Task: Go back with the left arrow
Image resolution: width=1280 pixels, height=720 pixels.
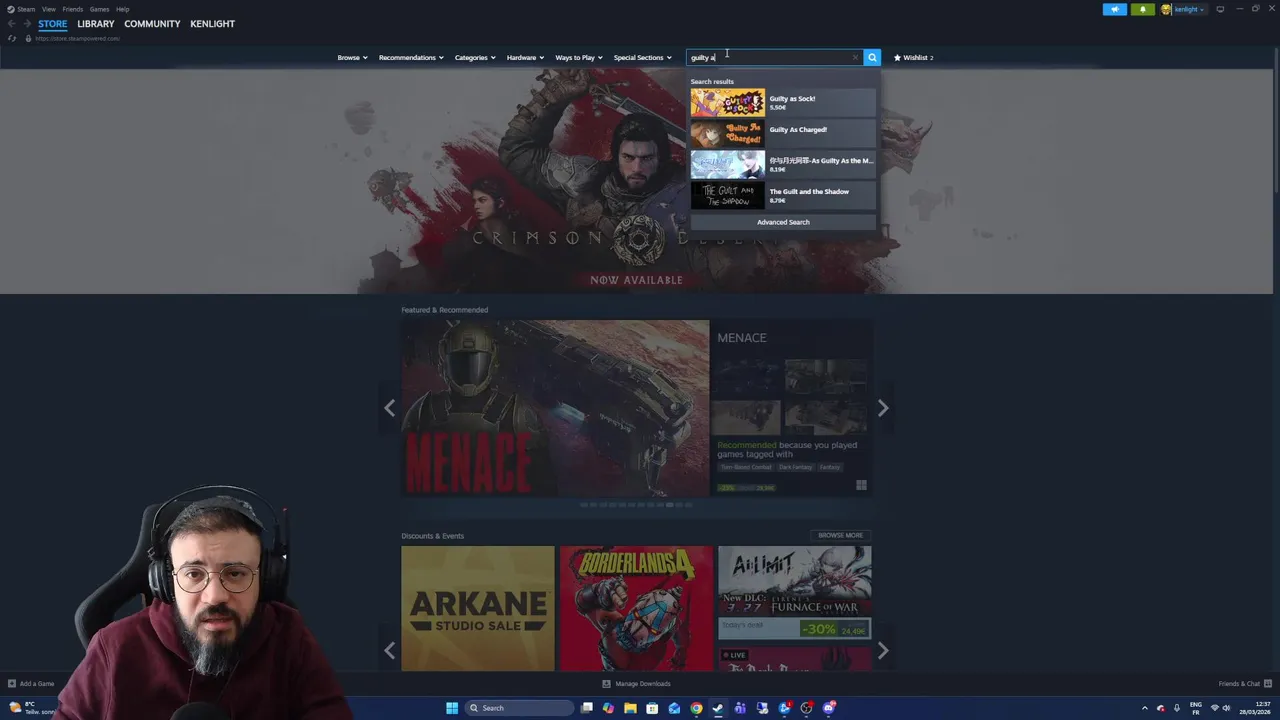Action: point(12,23)
